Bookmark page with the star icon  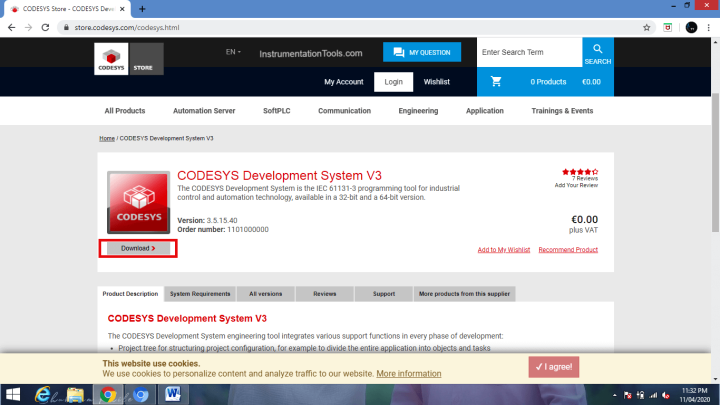tap(647, 27)
